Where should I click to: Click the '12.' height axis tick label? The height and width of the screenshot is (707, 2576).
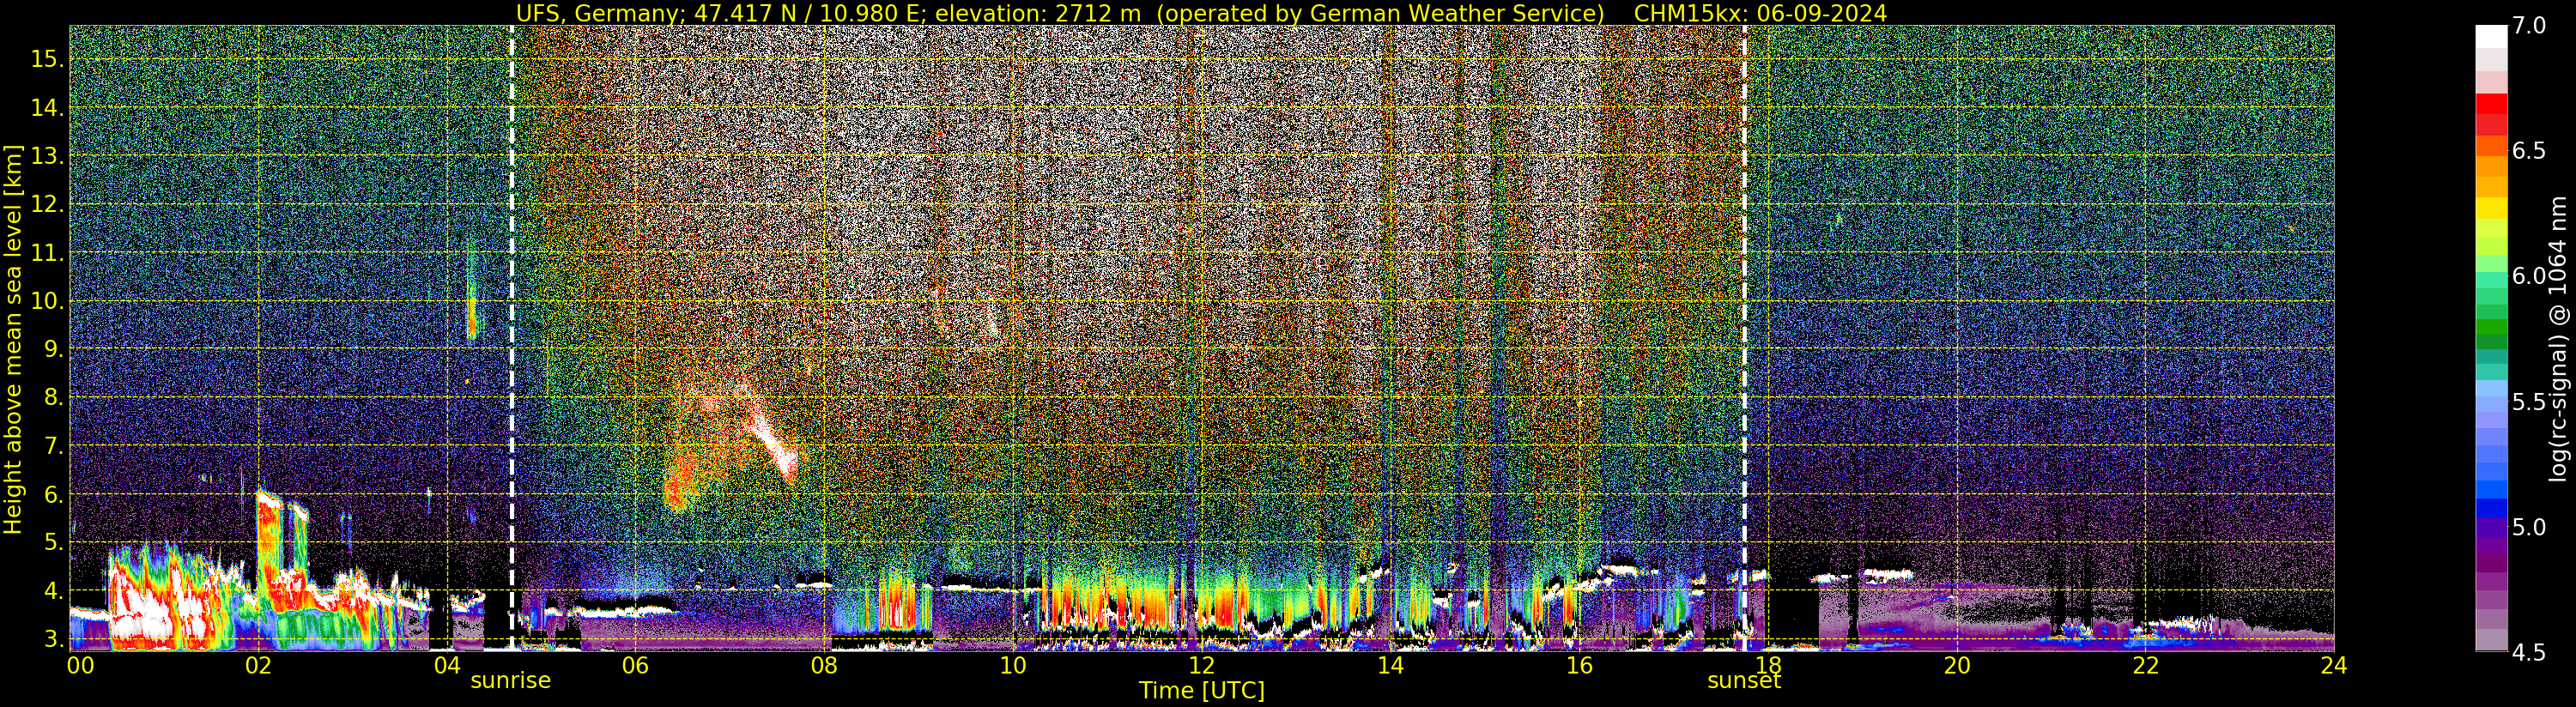click(47, 205)
